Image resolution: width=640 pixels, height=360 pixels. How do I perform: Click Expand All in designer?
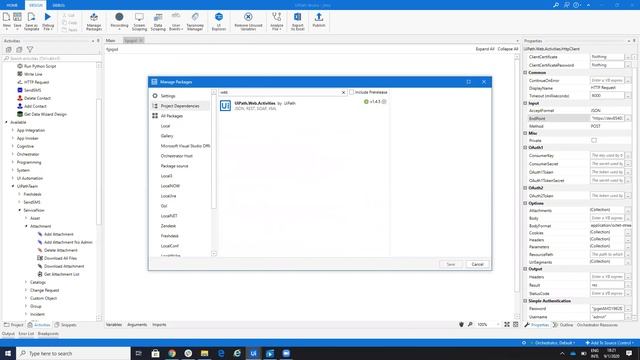[x=485, y=49]
